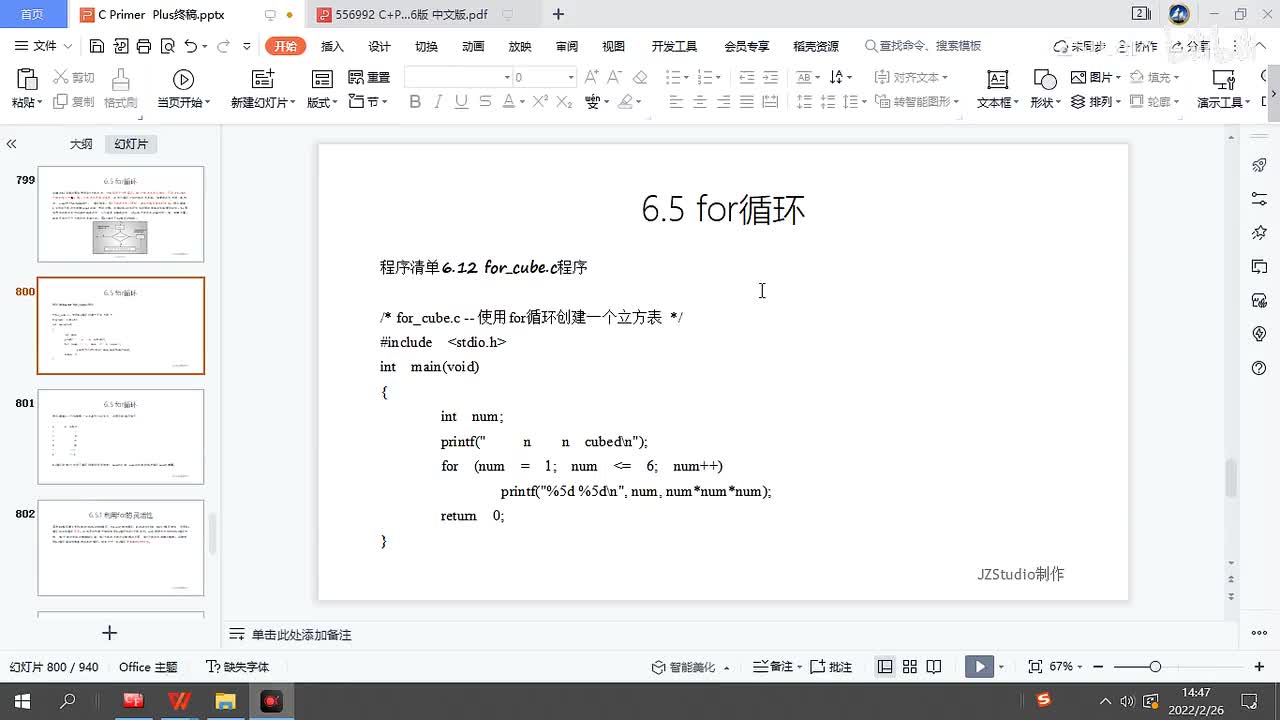
Task: Toggle Subscript formatting
Action: point(564,102)
